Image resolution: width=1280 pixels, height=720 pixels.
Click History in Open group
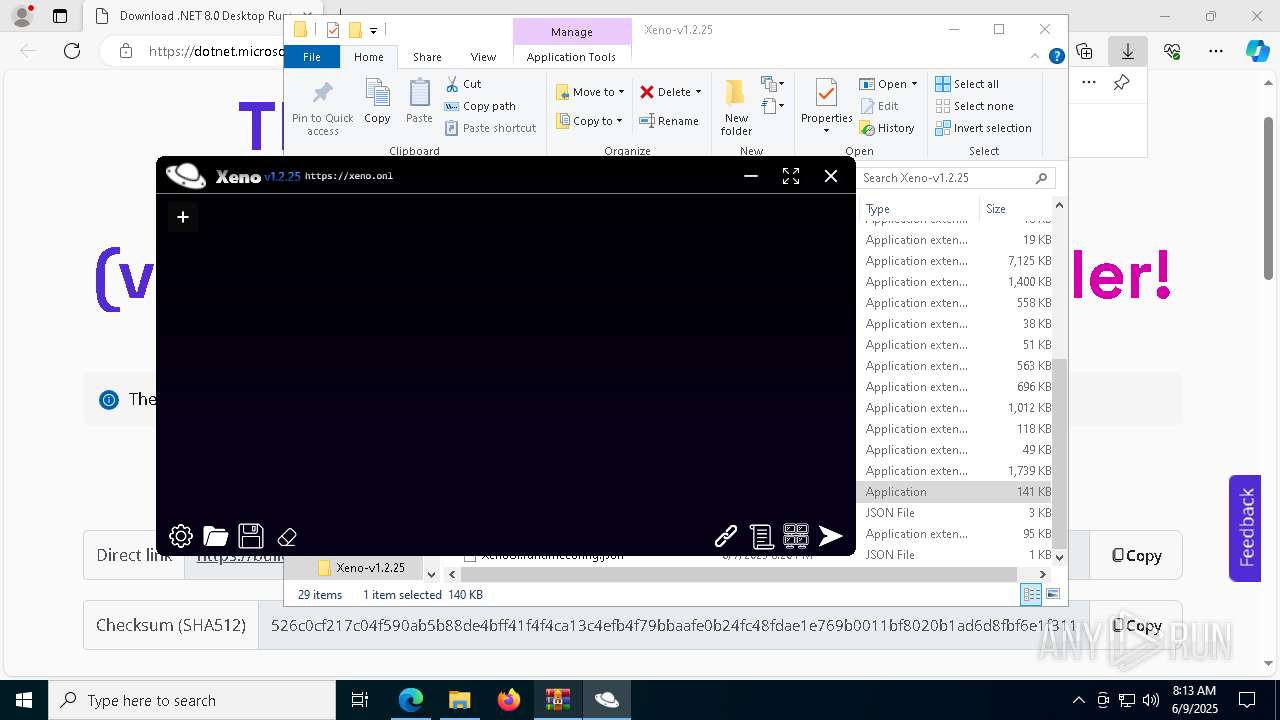[887, 128]
